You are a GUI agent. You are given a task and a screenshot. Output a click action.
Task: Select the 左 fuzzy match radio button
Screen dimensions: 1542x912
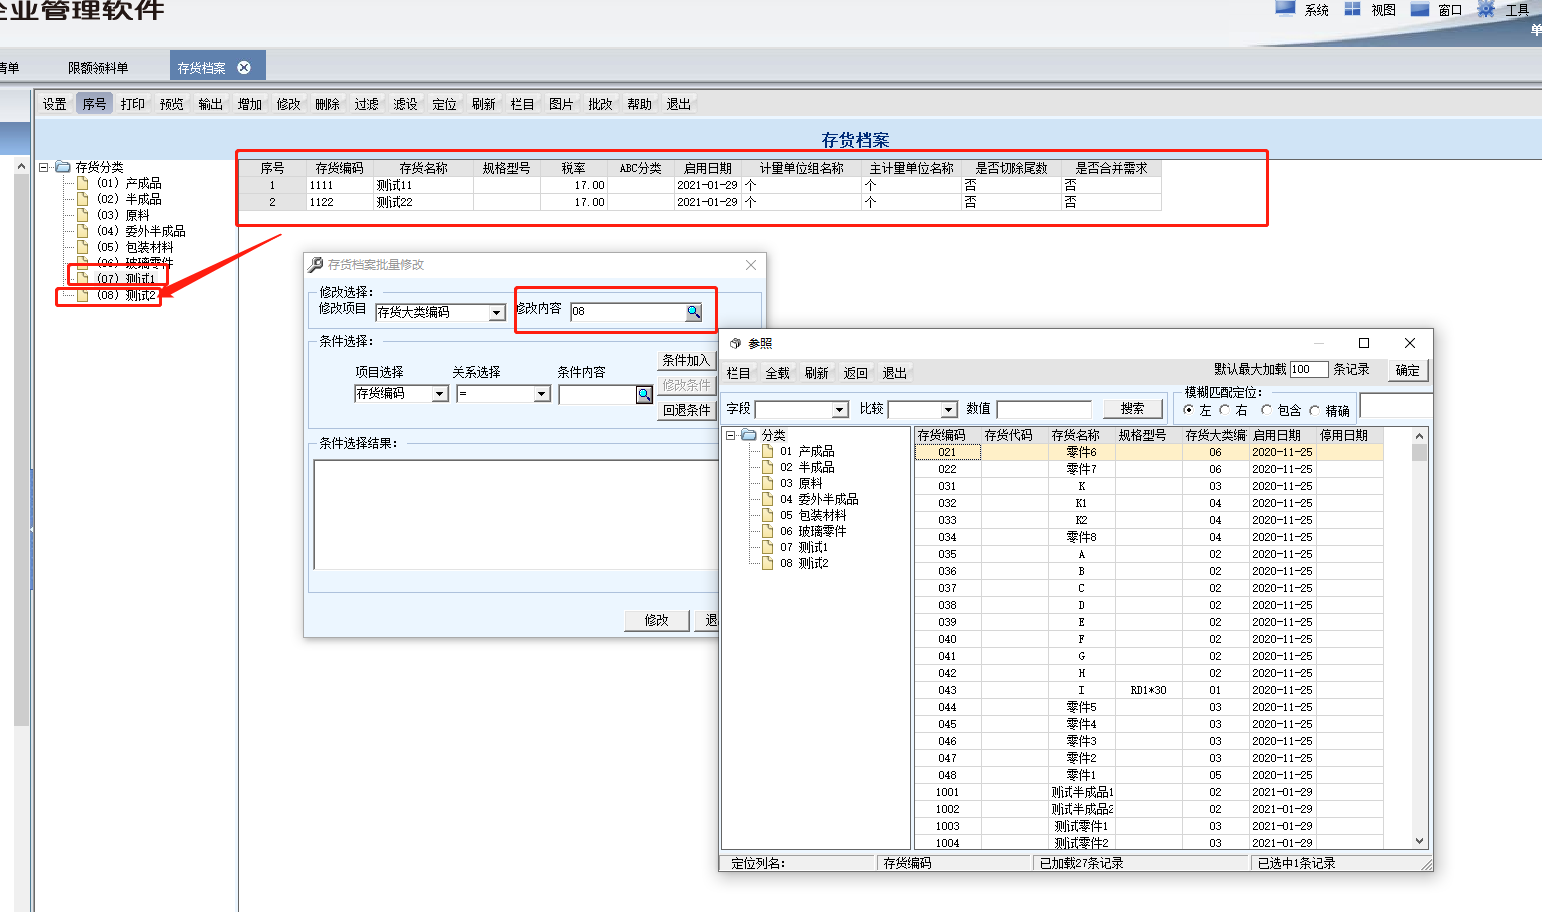tap(1189, 410)
